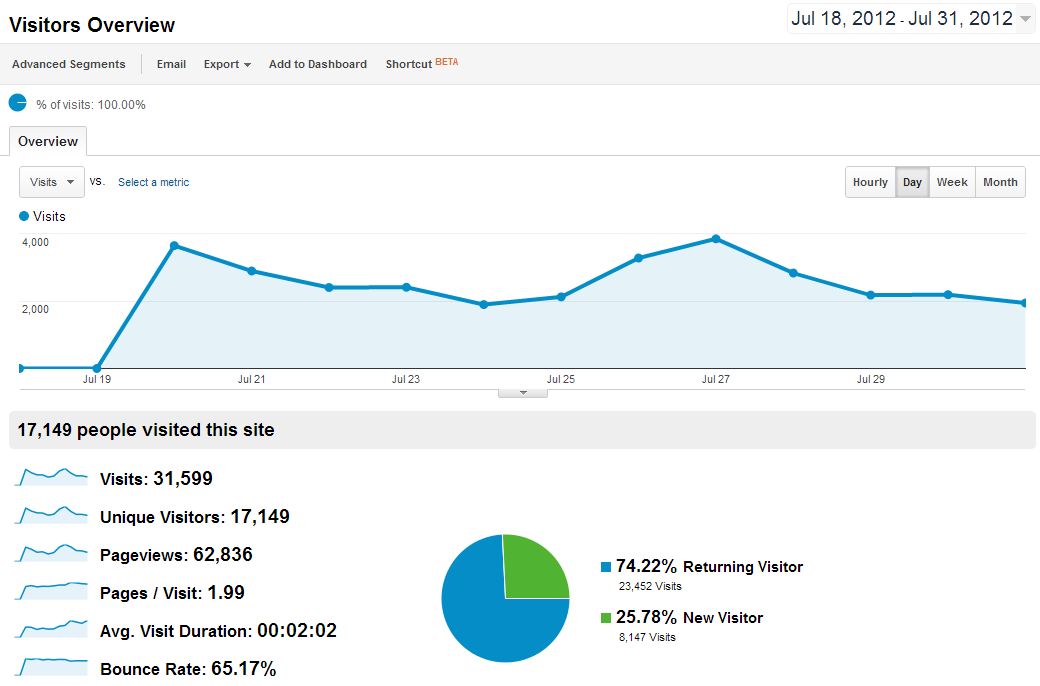Click the Visits sparkline thumbnail
Viewport: 1040px width, 686px height.
pyautogui.click(x=51, y=478)
